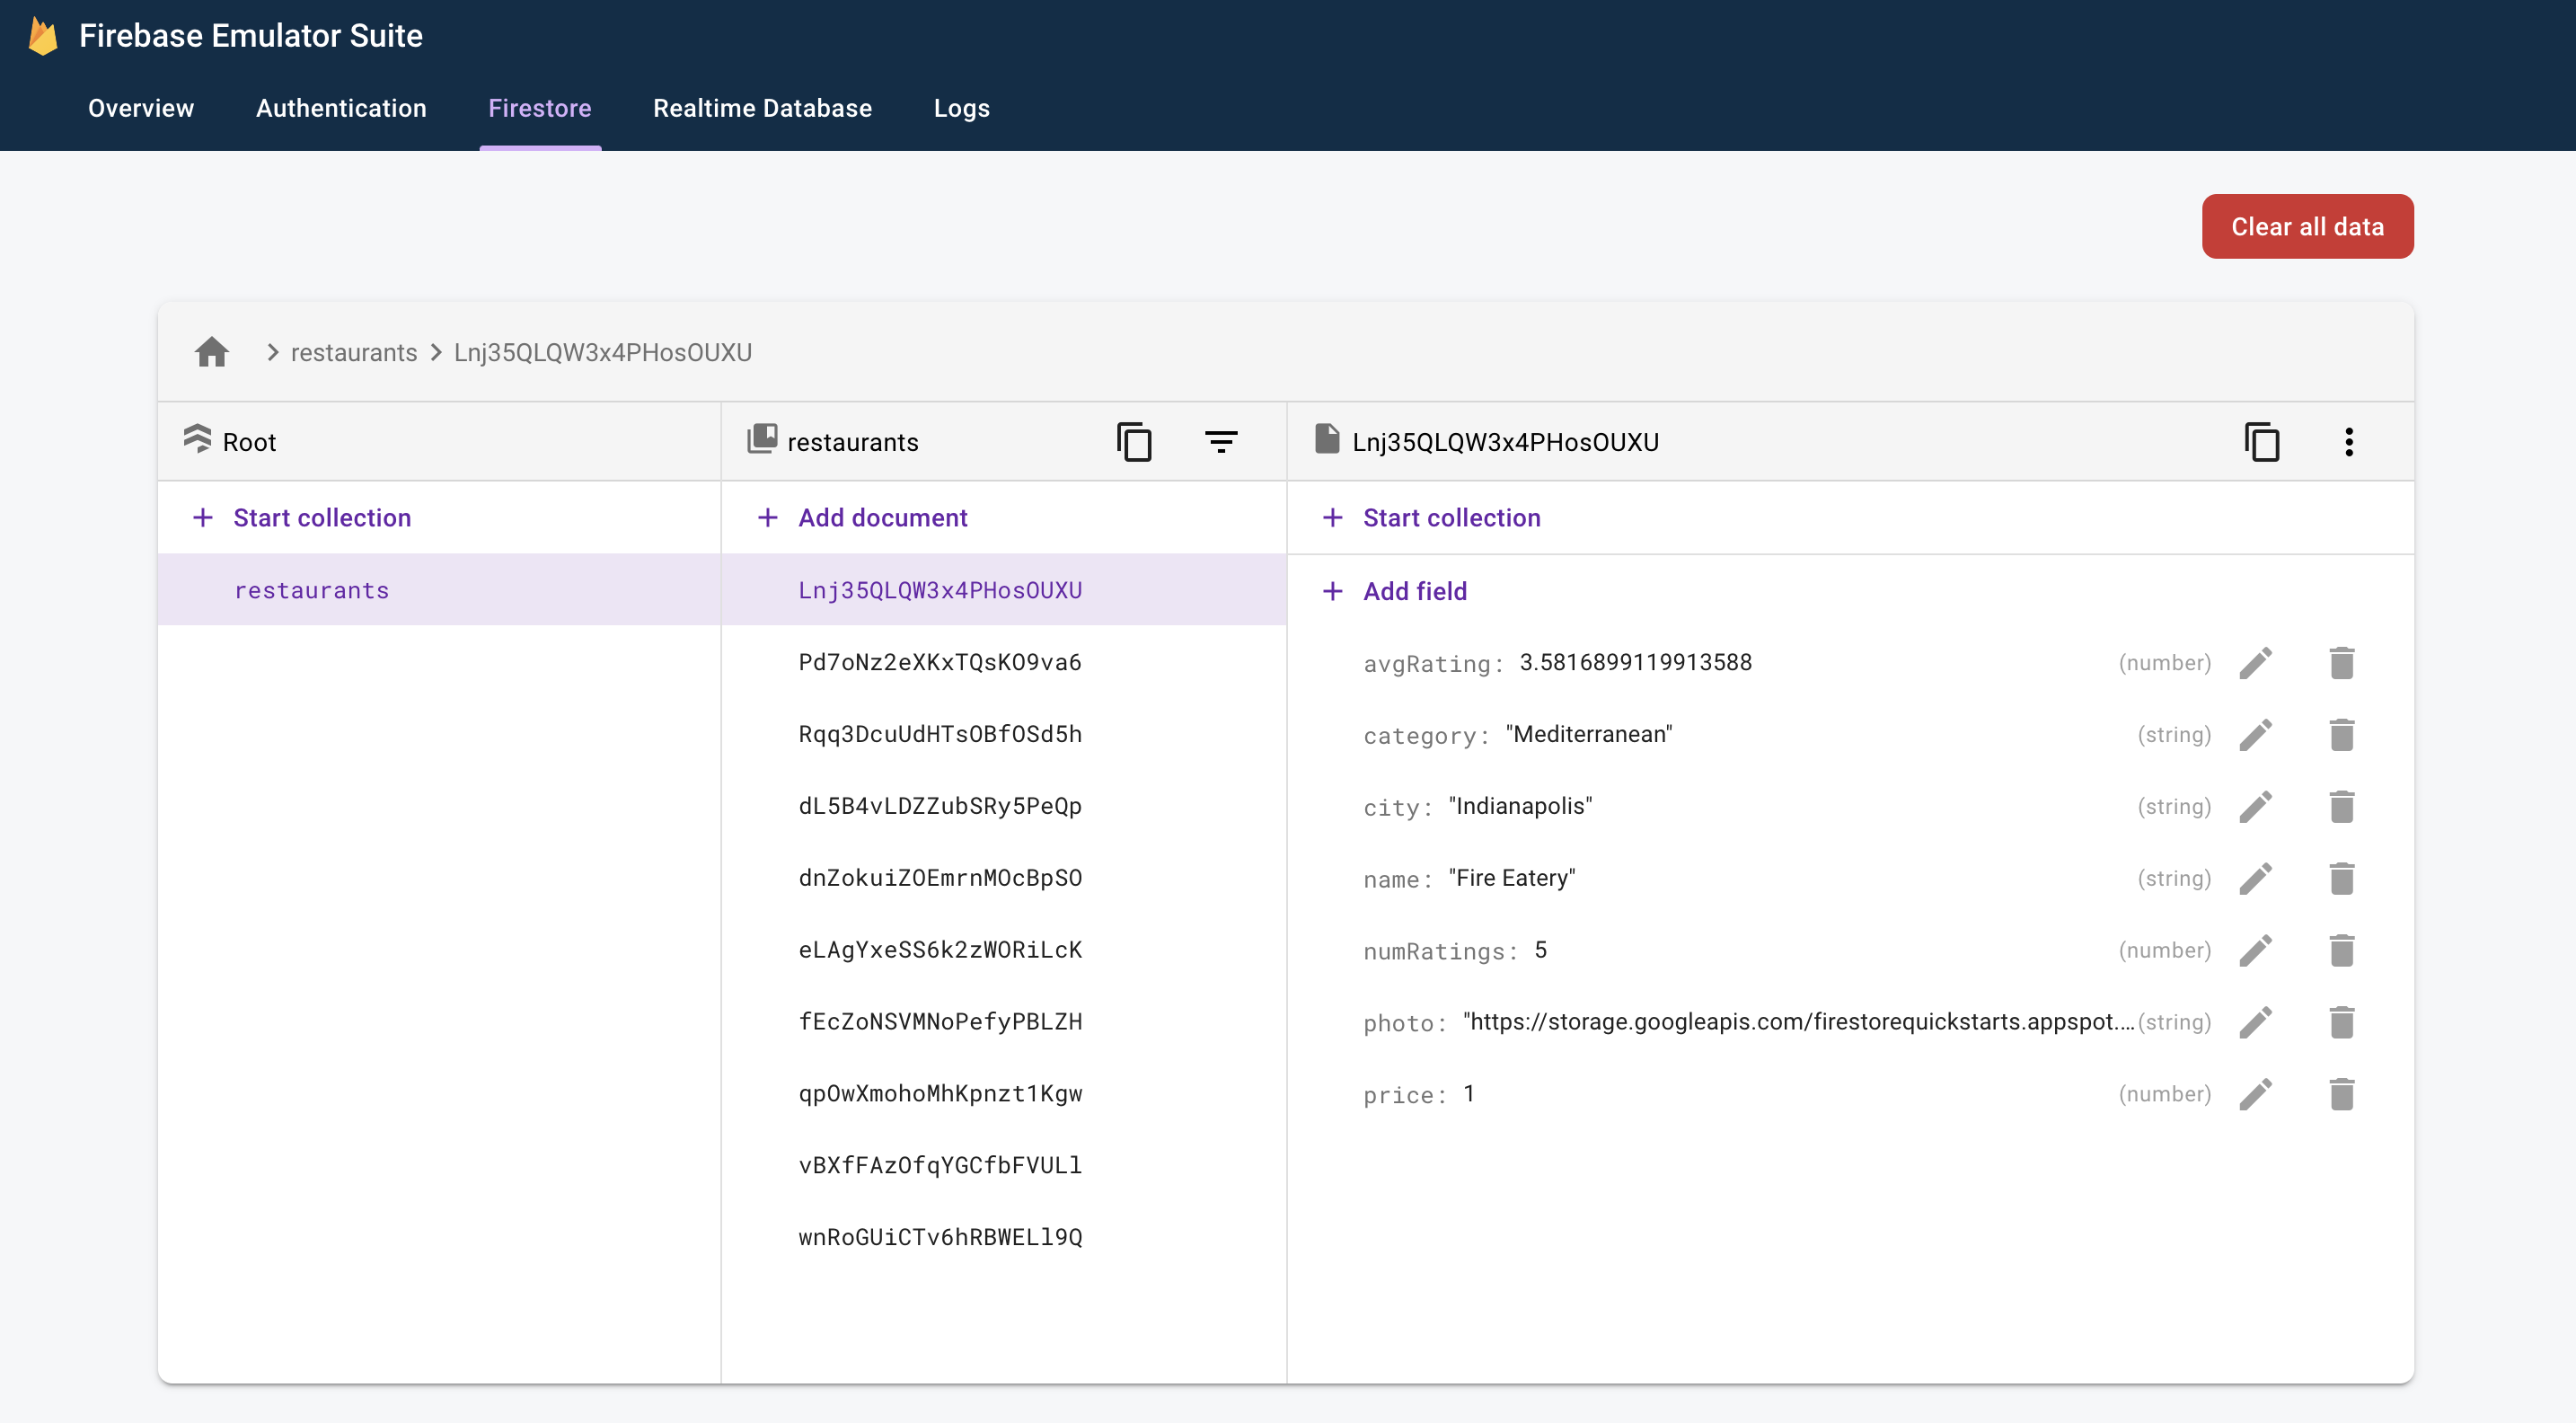Click the filter icon on restaurants panel
Image resolution: width=2576 pixels, height=1423 pixels.
click(x=1222, y=442)
